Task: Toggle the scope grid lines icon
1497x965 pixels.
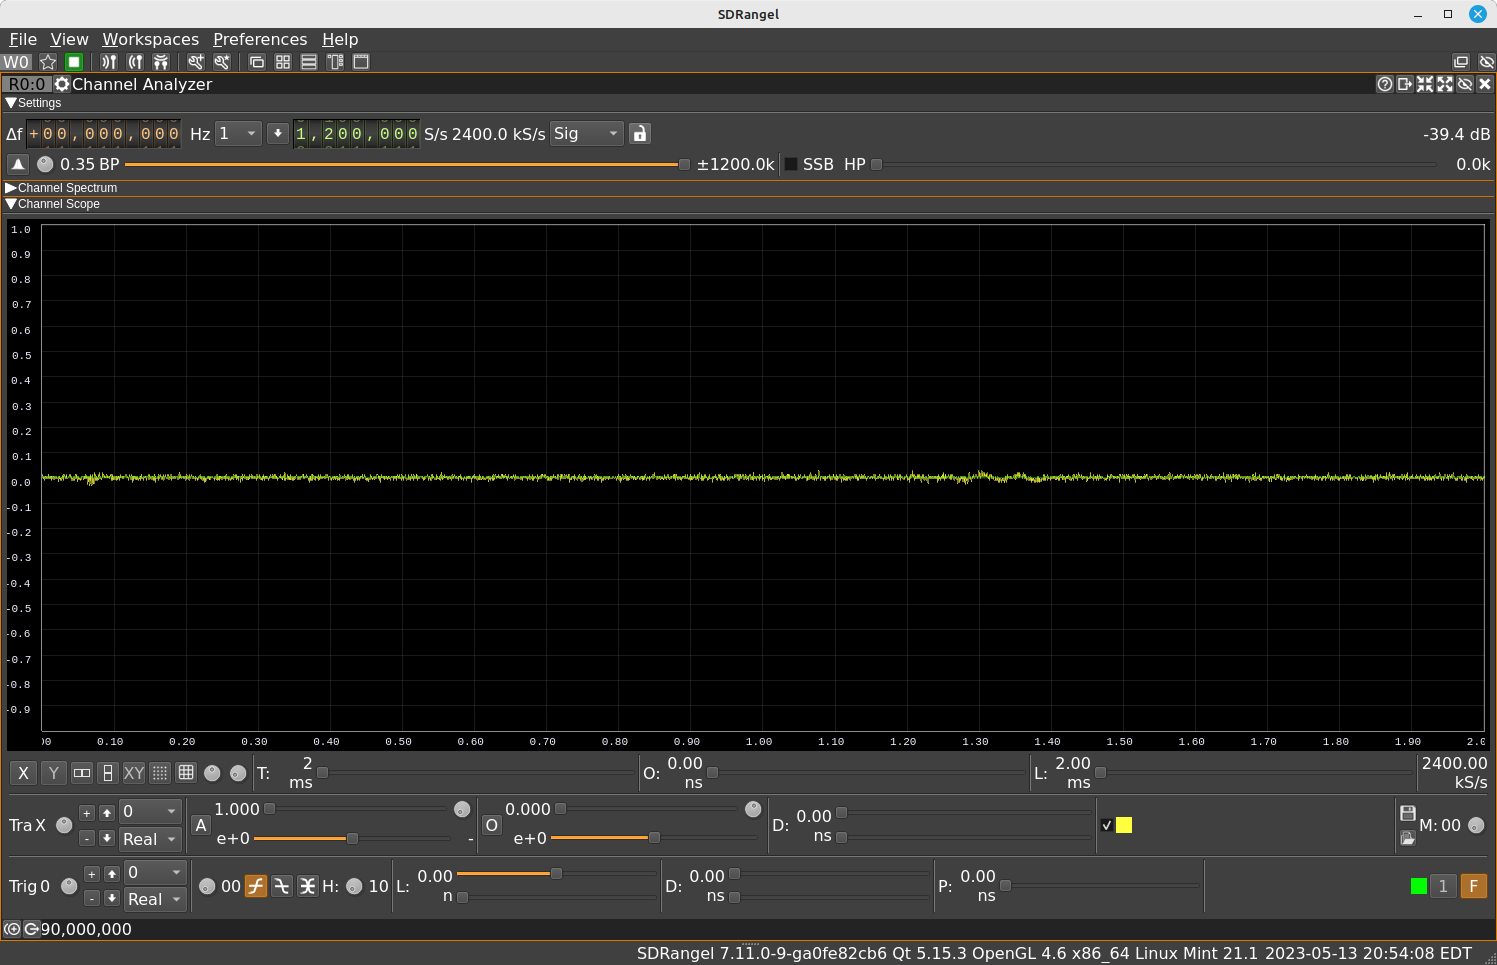Action: coord(186,773)
